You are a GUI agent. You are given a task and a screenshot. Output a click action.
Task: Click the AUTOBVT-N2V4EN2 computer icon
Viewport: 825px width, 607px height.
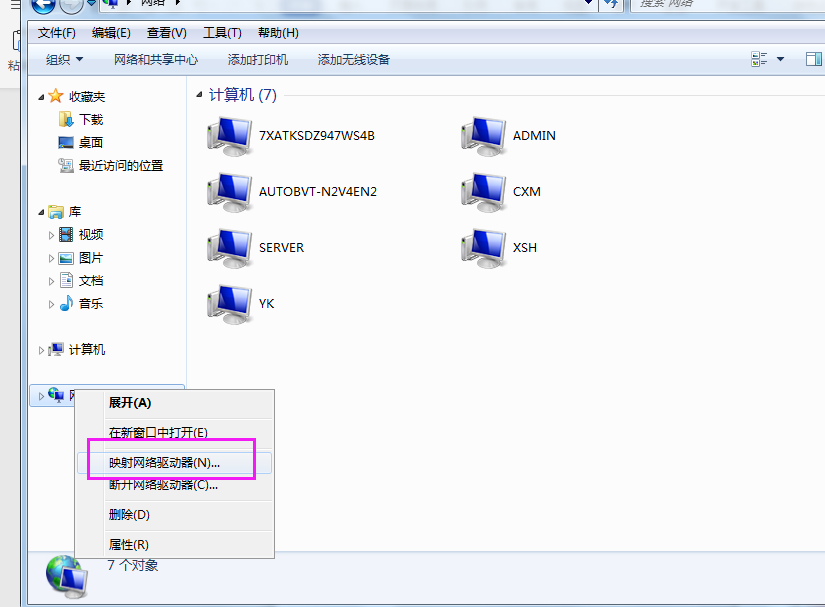(229, 193)
